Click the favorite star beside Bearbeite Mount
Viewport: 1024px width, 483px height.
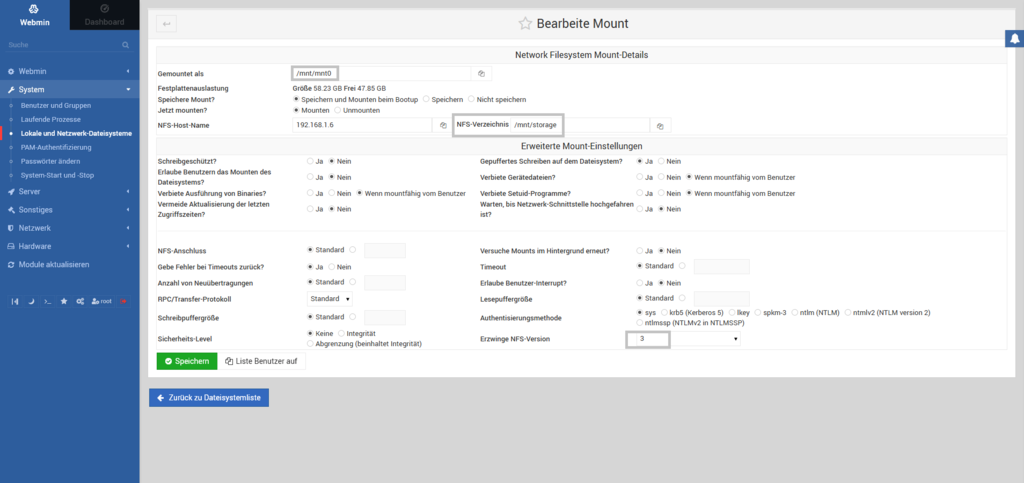[x=525, y=23]
